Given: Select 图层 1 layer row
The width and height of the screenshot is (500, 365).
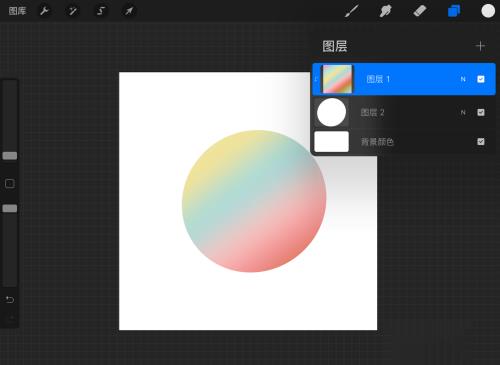Looking at the screenshot, I should coord(404,79).
